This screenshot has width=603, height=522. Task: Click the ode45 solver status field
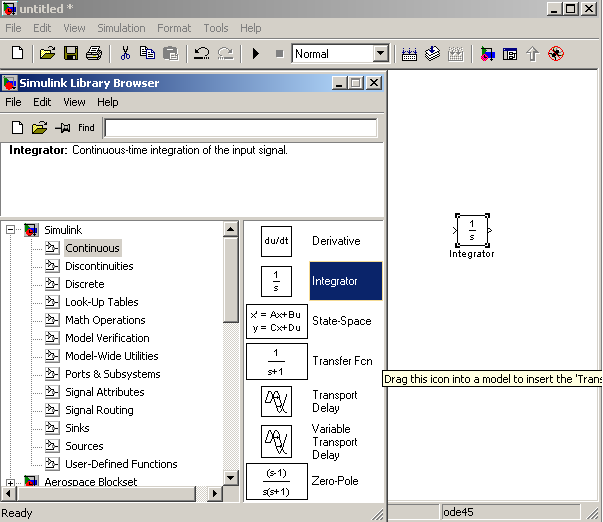tap(510, 512)
